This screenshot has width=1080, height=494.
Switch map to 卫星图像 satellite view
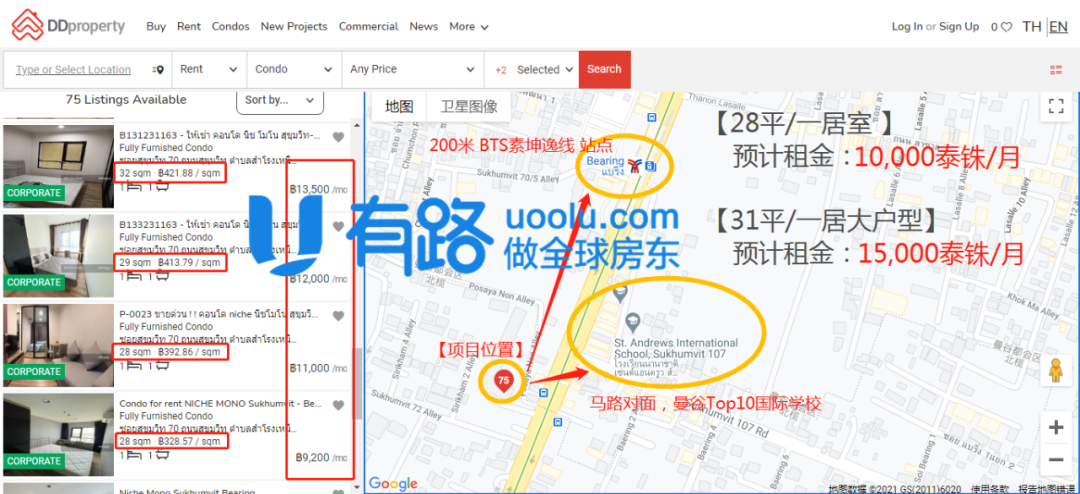click(x=469, y=107)
